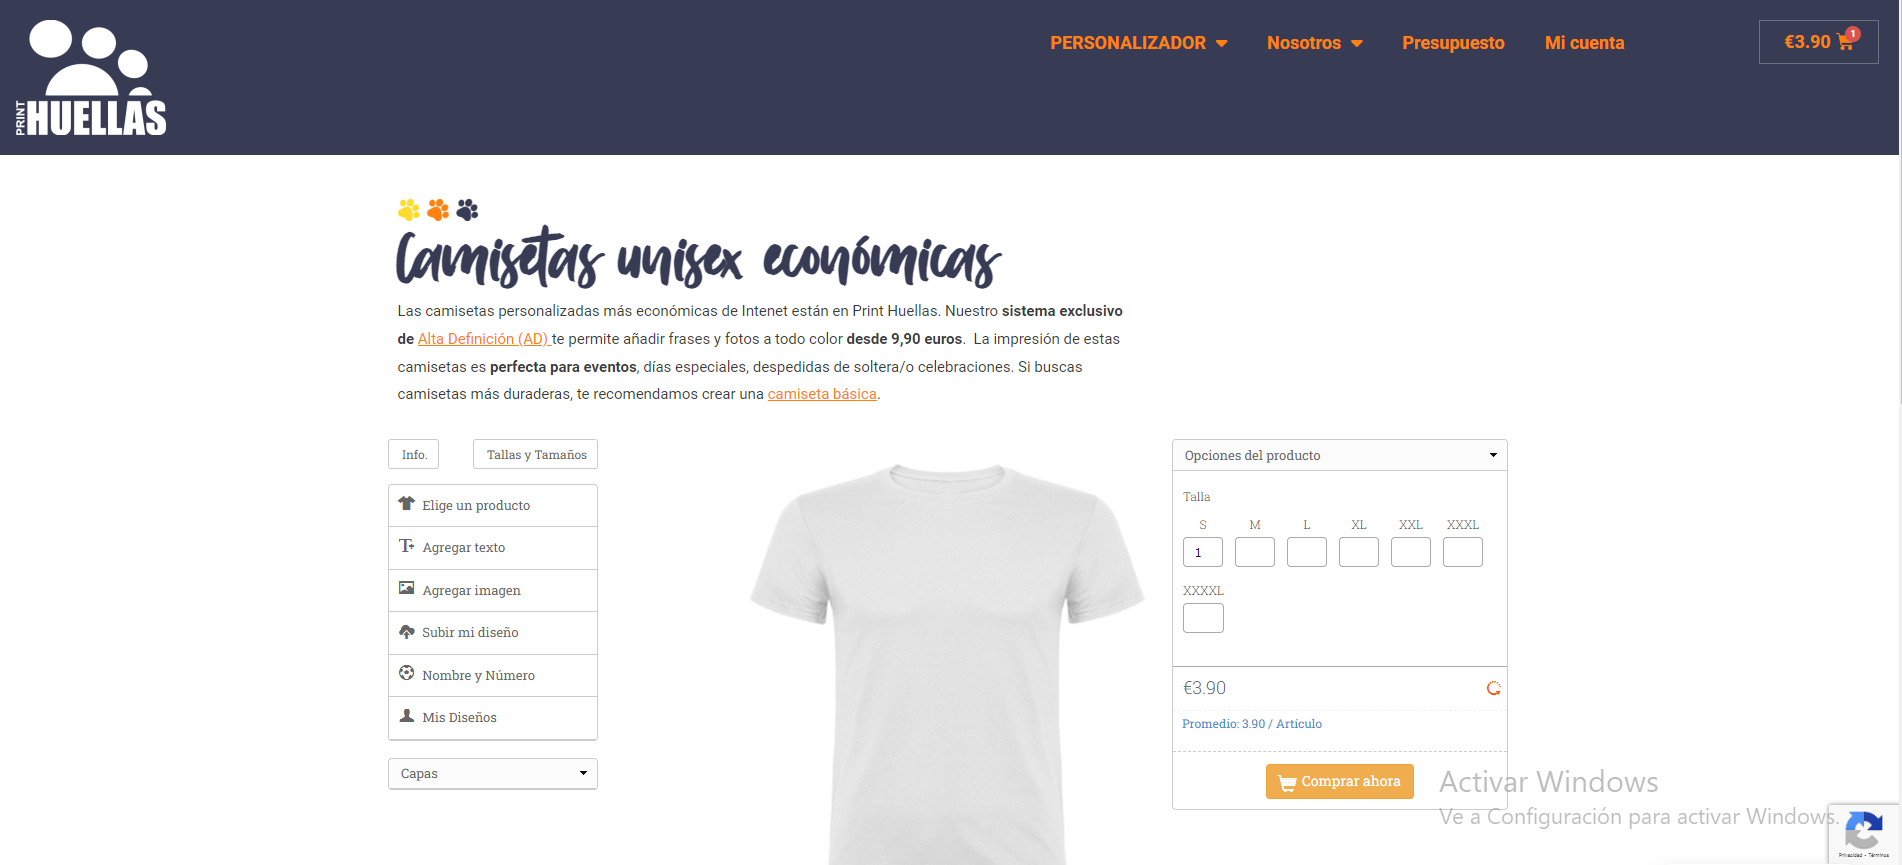The width and height of the screenshot is (1902, 865).
Task: Click the XXXXL size quantity field
Action: tap(1203, 618)
